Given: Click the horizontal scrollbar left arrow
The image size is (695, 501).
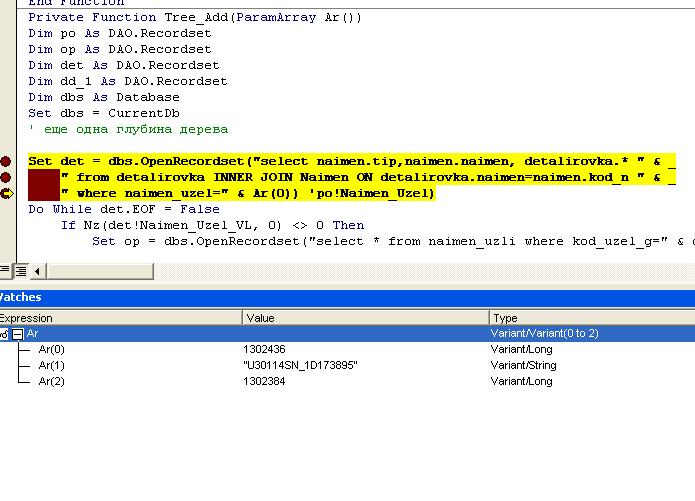Looking at the screenshot, I should click(38, 271).
